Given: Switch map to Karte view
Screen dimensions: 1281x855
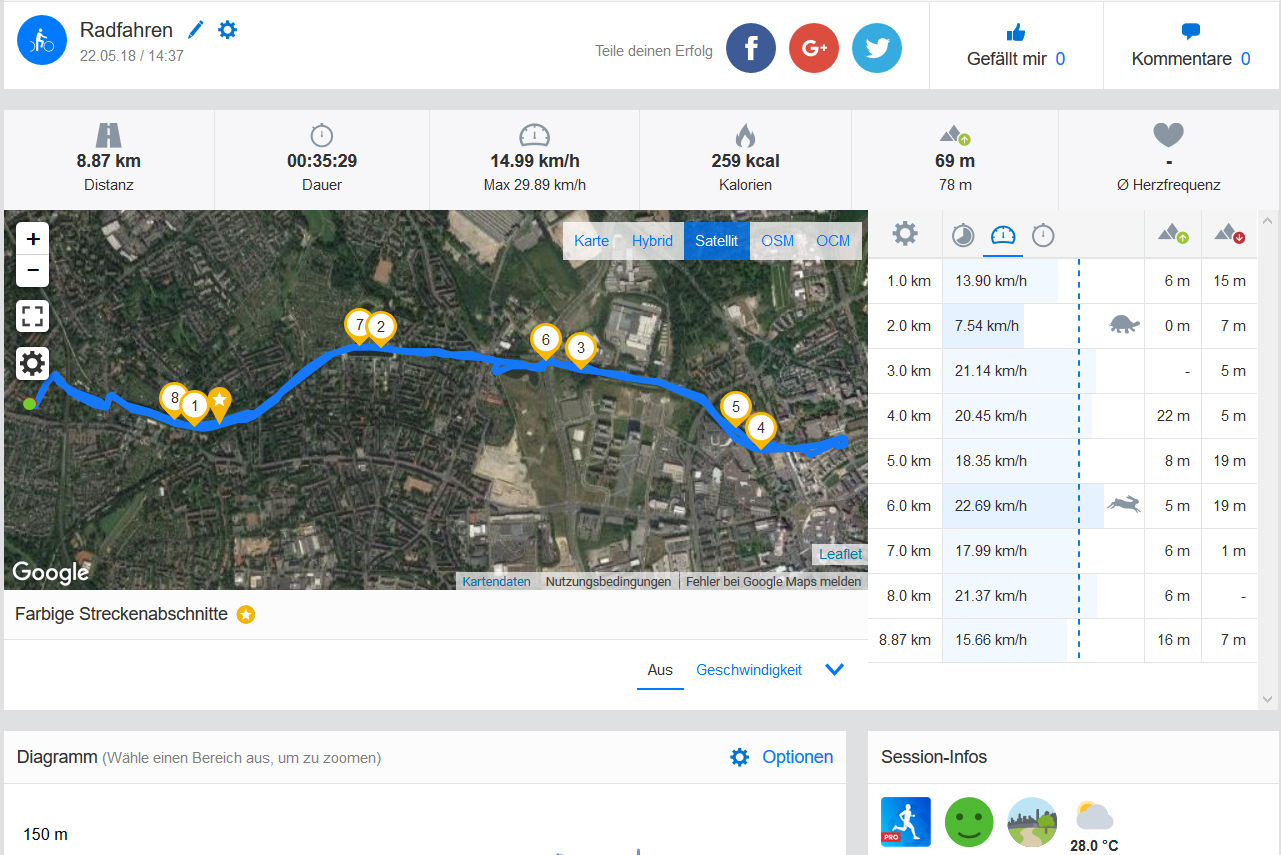Looking at the screenshot, I should click(x=592, y=241).
